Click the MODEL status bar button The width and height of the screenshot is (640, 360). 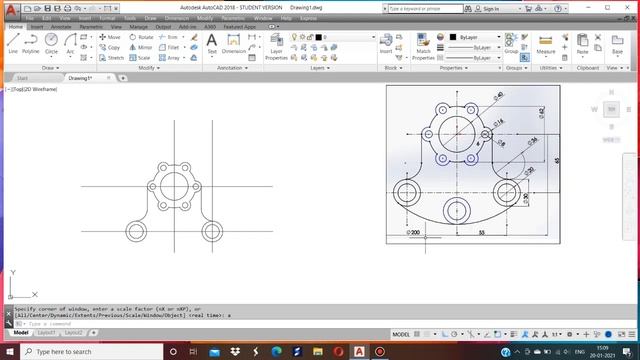coord(401,334)
